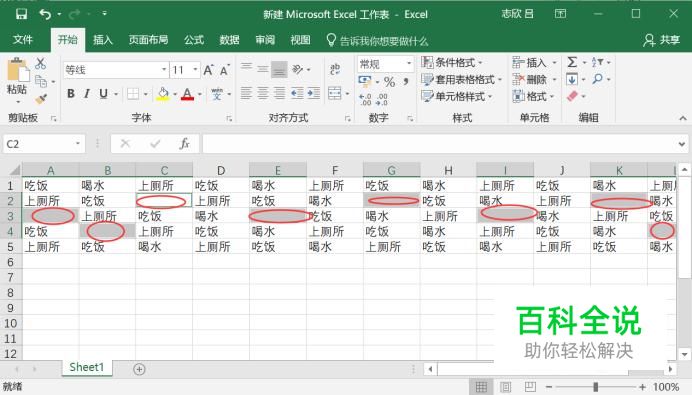Click the 共享 share button

tap(661, 40)
